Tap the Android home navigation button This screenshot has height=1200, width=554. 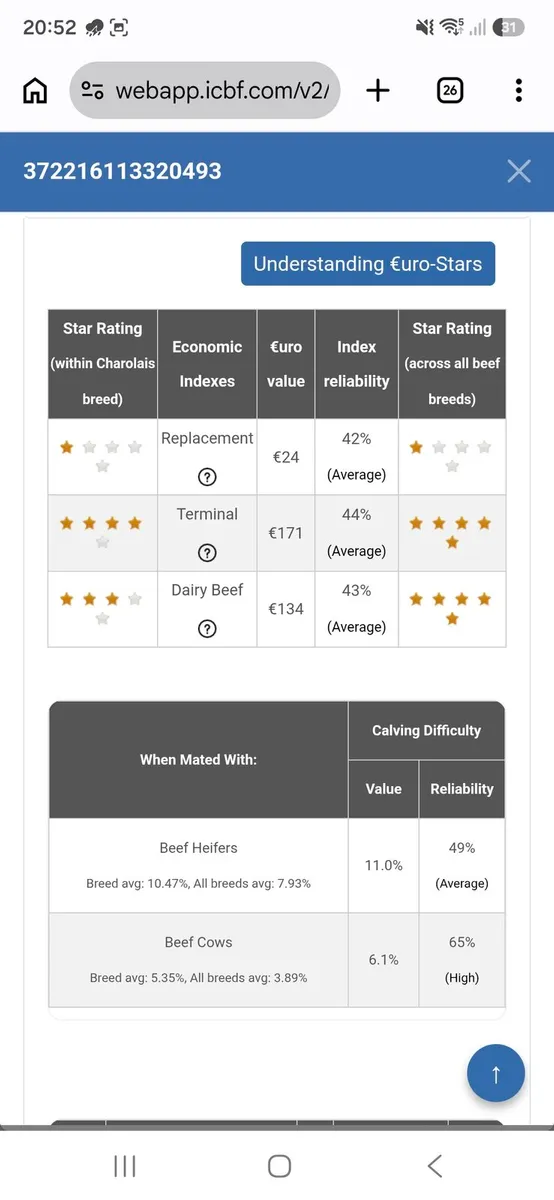pyautogui.click(x=279, y=1166)
